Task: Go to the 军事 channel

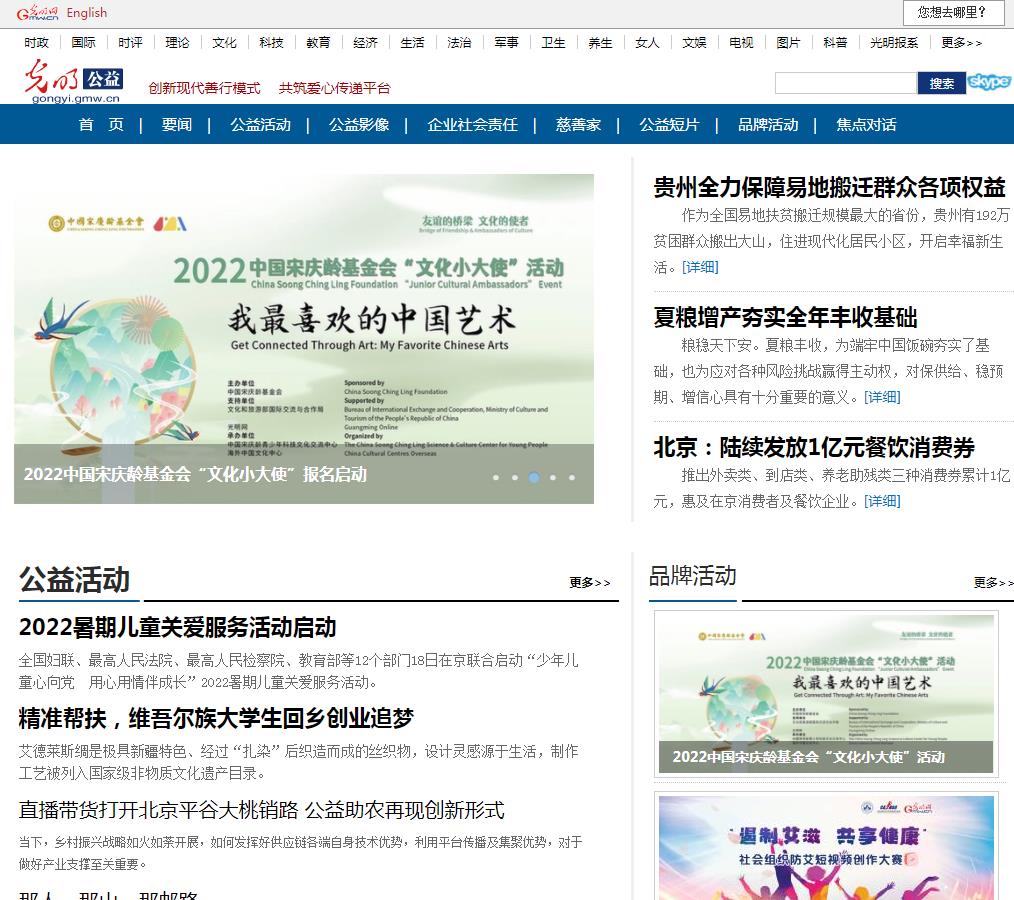Action: coord(506,43)
